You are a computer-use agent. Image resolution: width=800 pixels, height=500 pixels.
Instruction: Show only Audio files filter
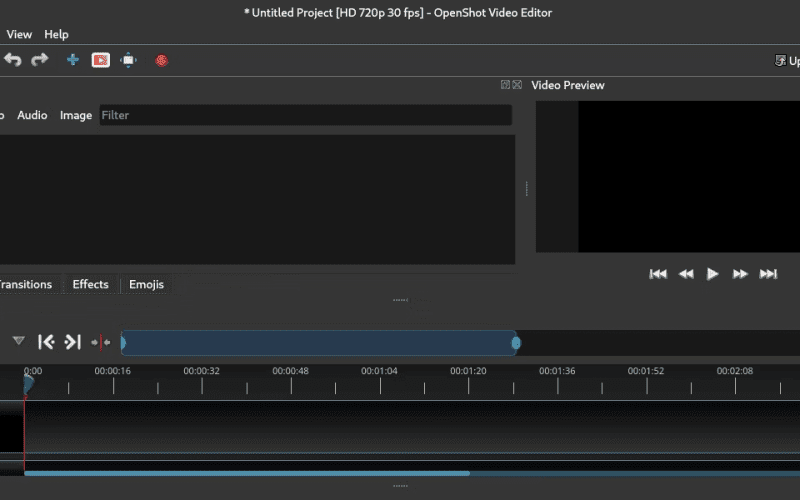[x=32, y=115]
